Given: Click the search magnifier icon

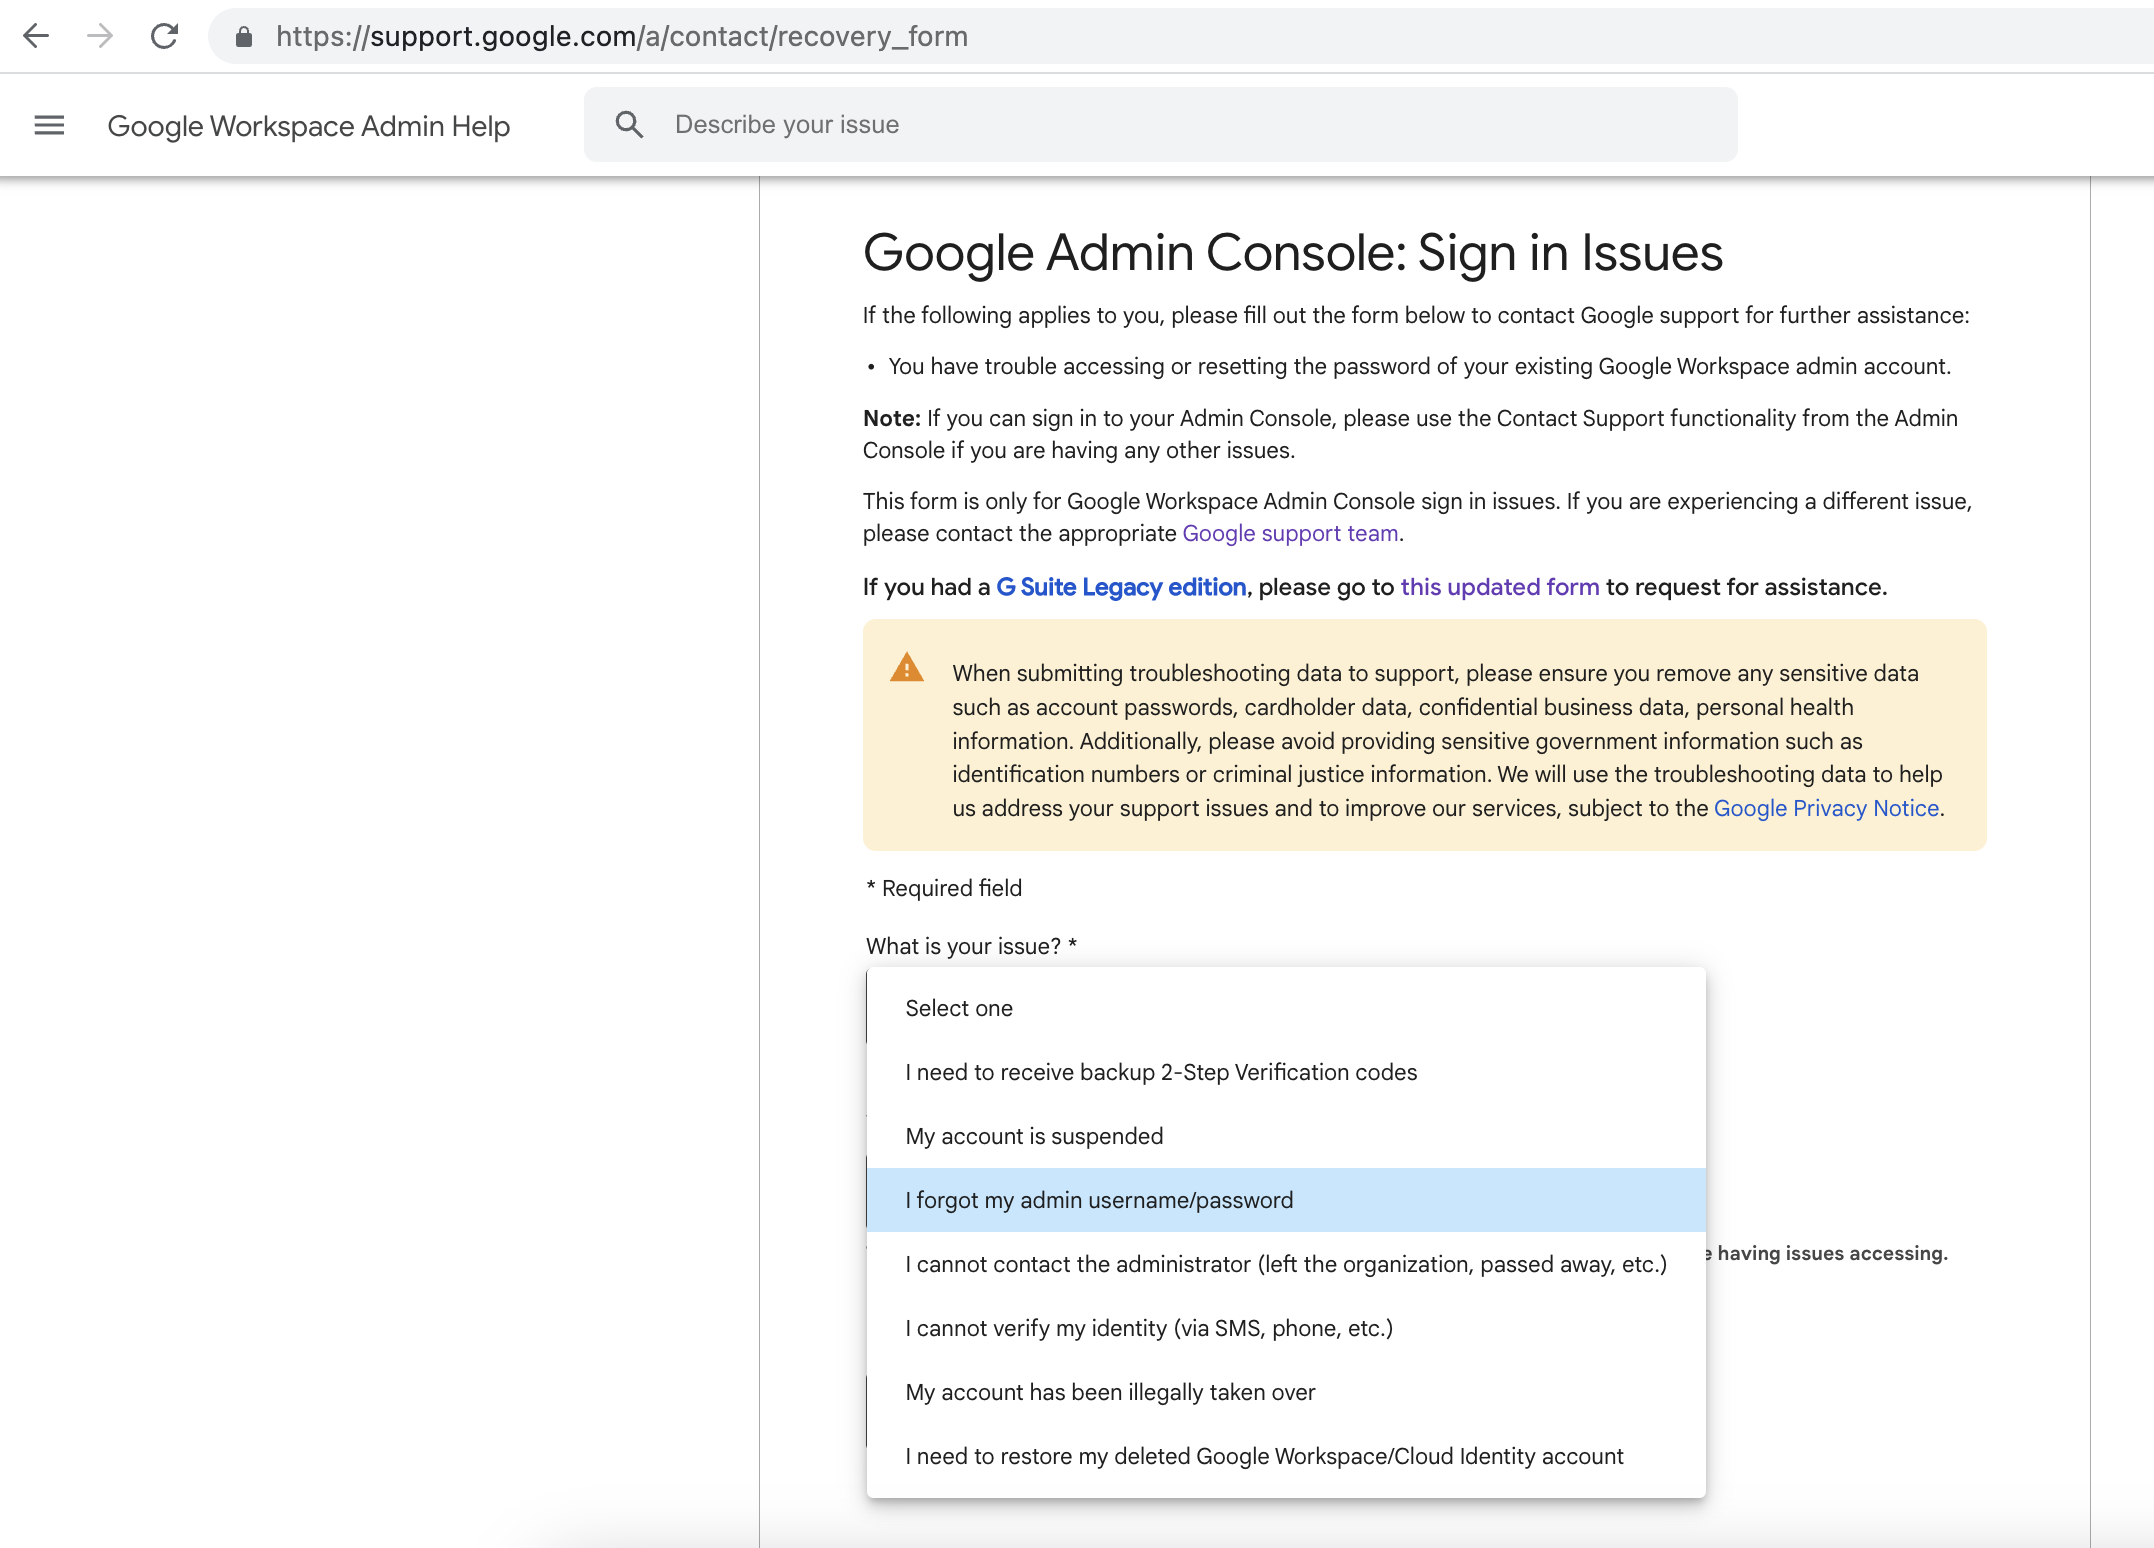Looking at the screenshot, I should [629, 125].
